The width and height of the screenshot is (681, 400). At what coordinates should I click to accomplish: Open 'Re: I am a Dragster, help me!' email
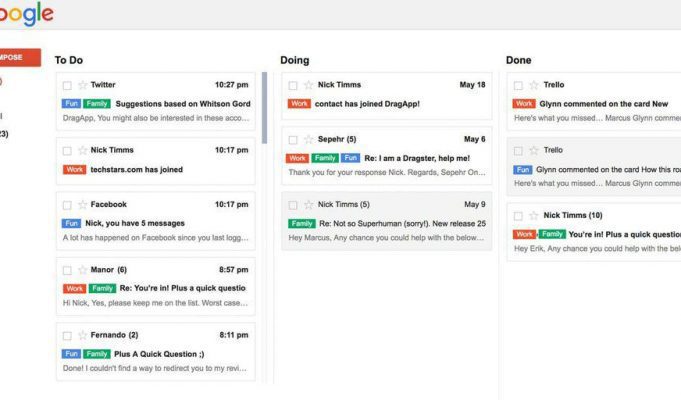click(x=417, y=159)
